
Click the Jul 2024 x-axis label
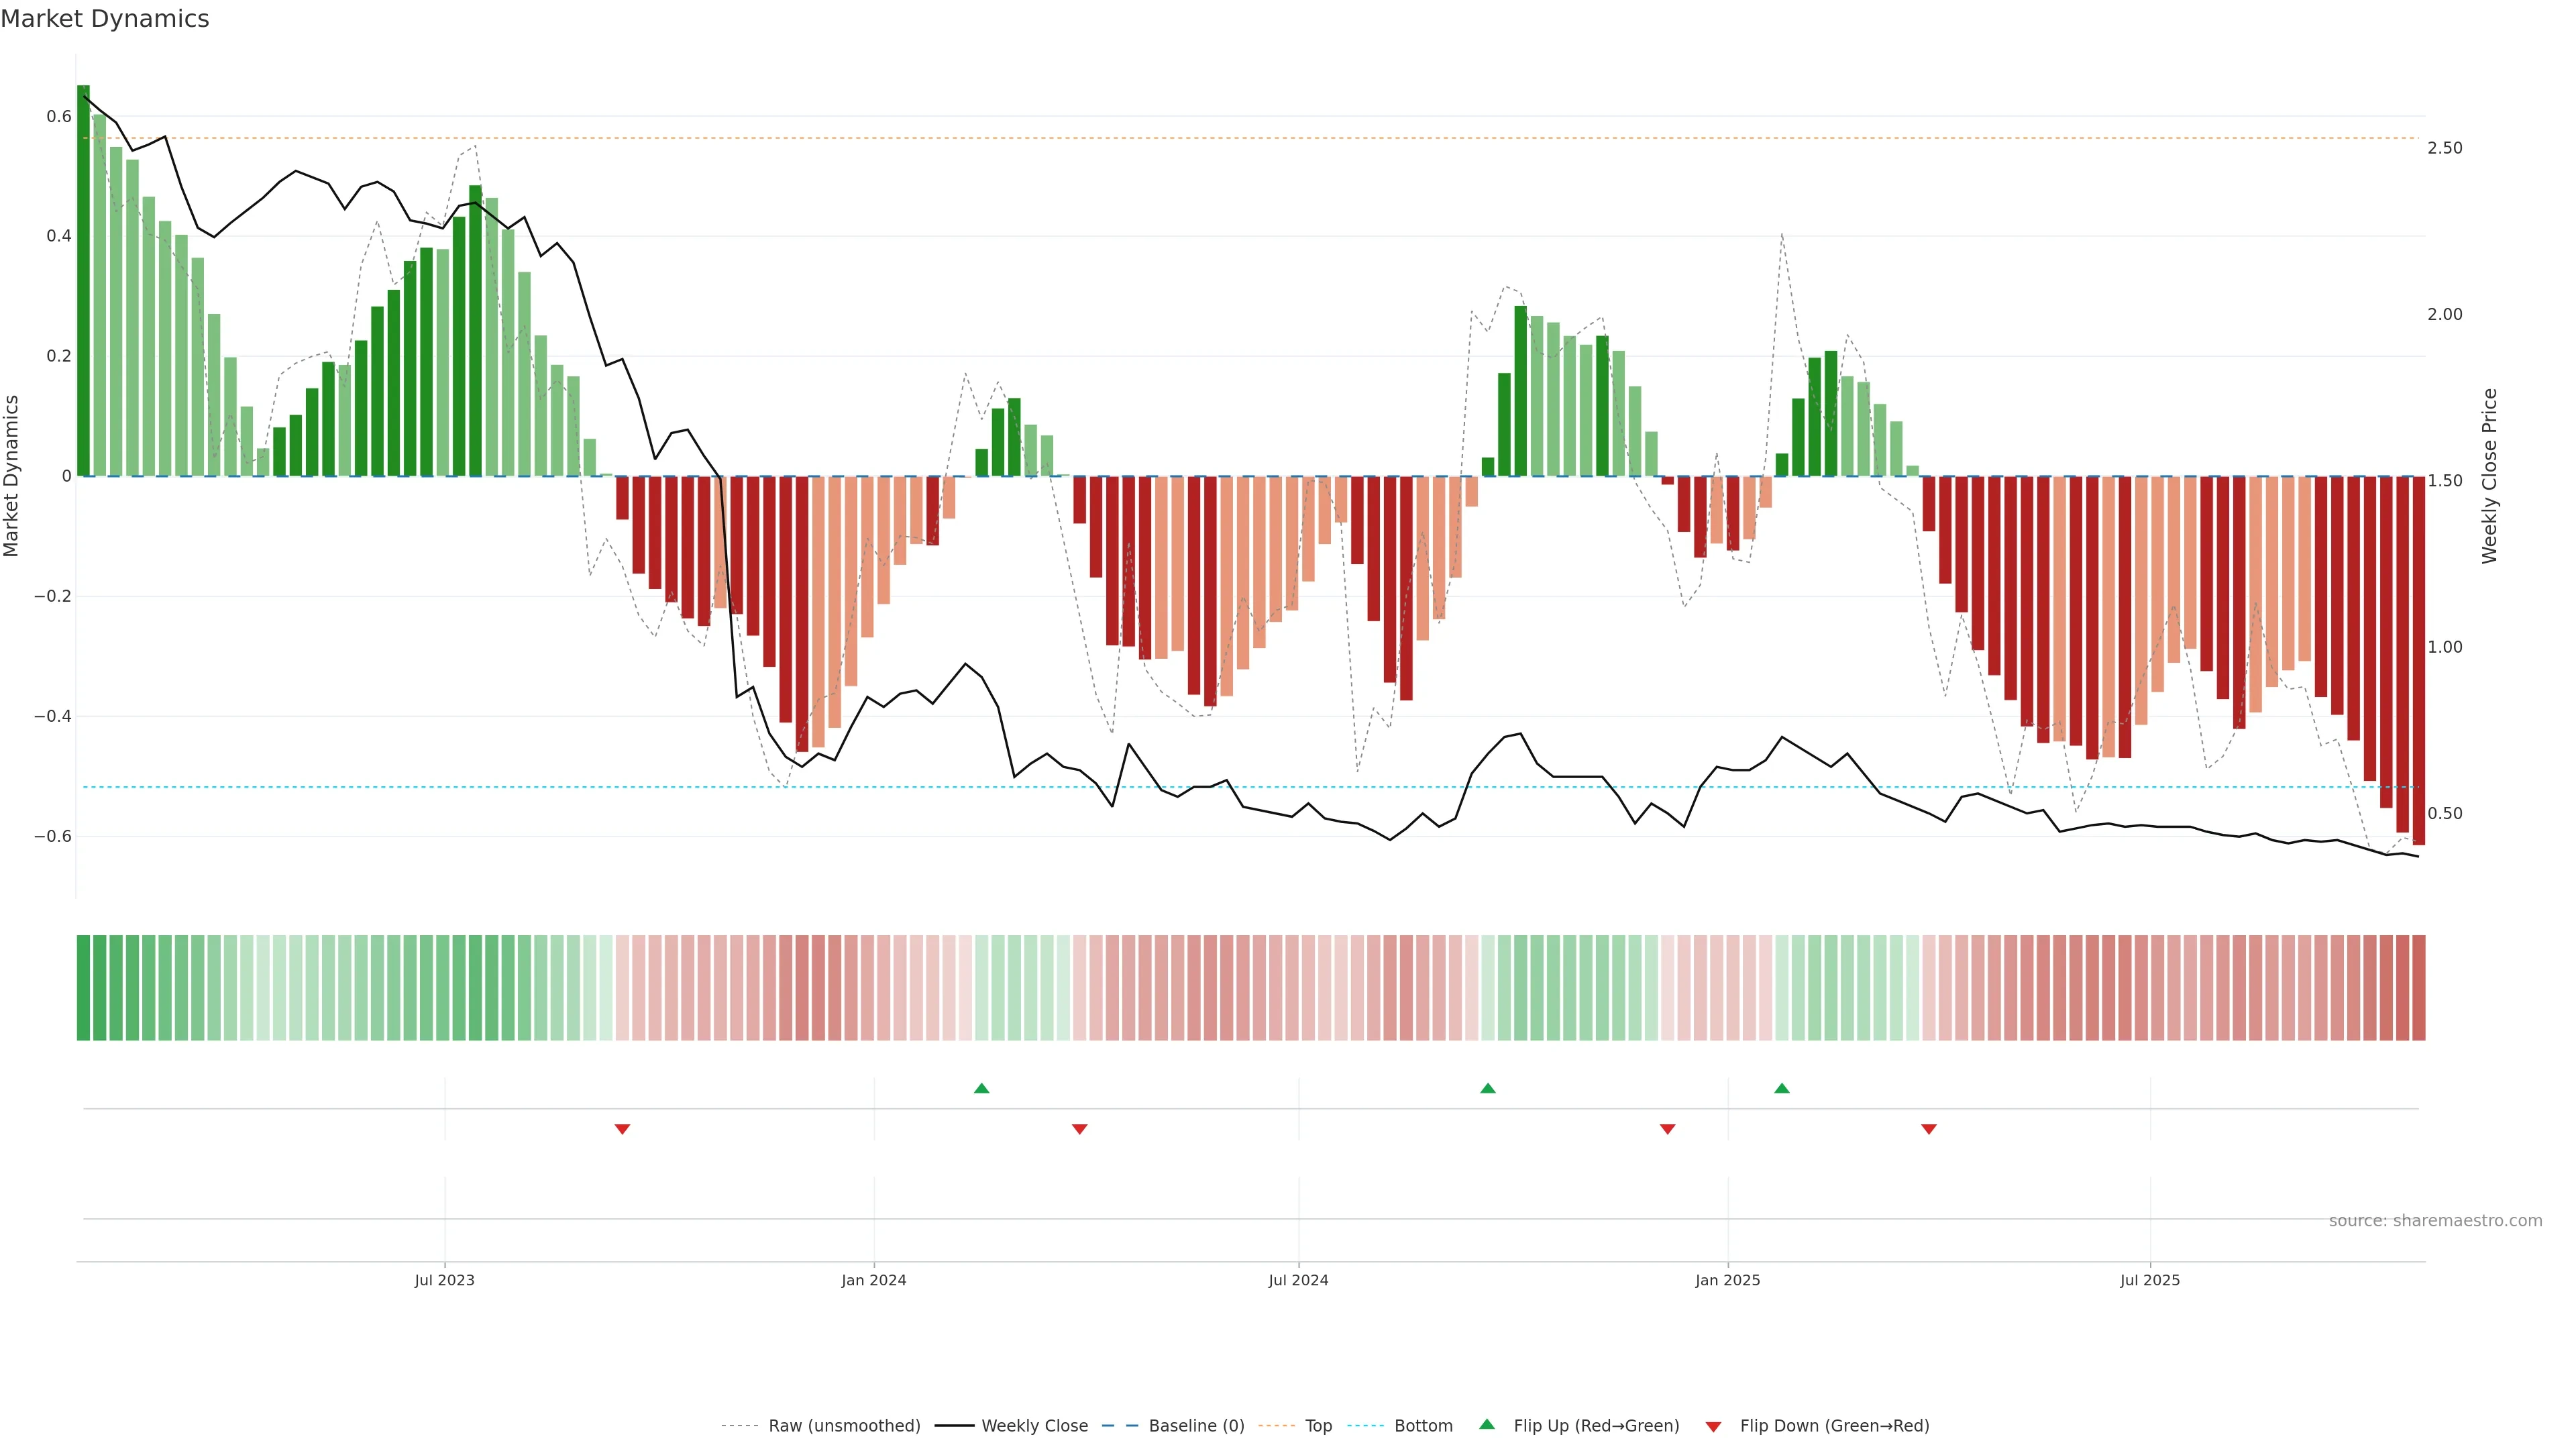point(1298,1280)
